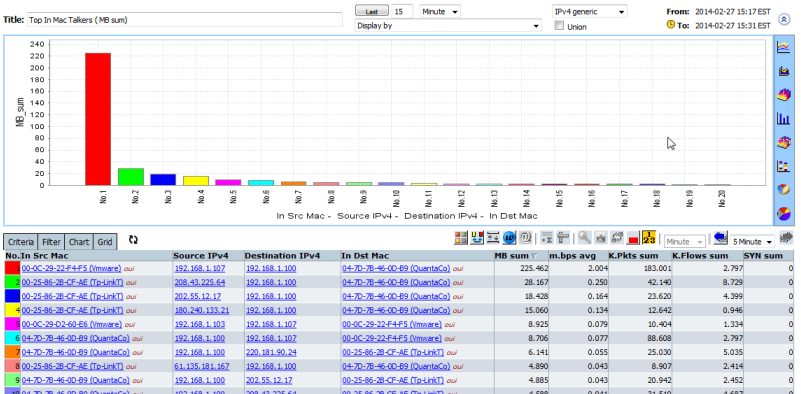
Task: Select the 3D area chart icon
Action: (783, 95)
